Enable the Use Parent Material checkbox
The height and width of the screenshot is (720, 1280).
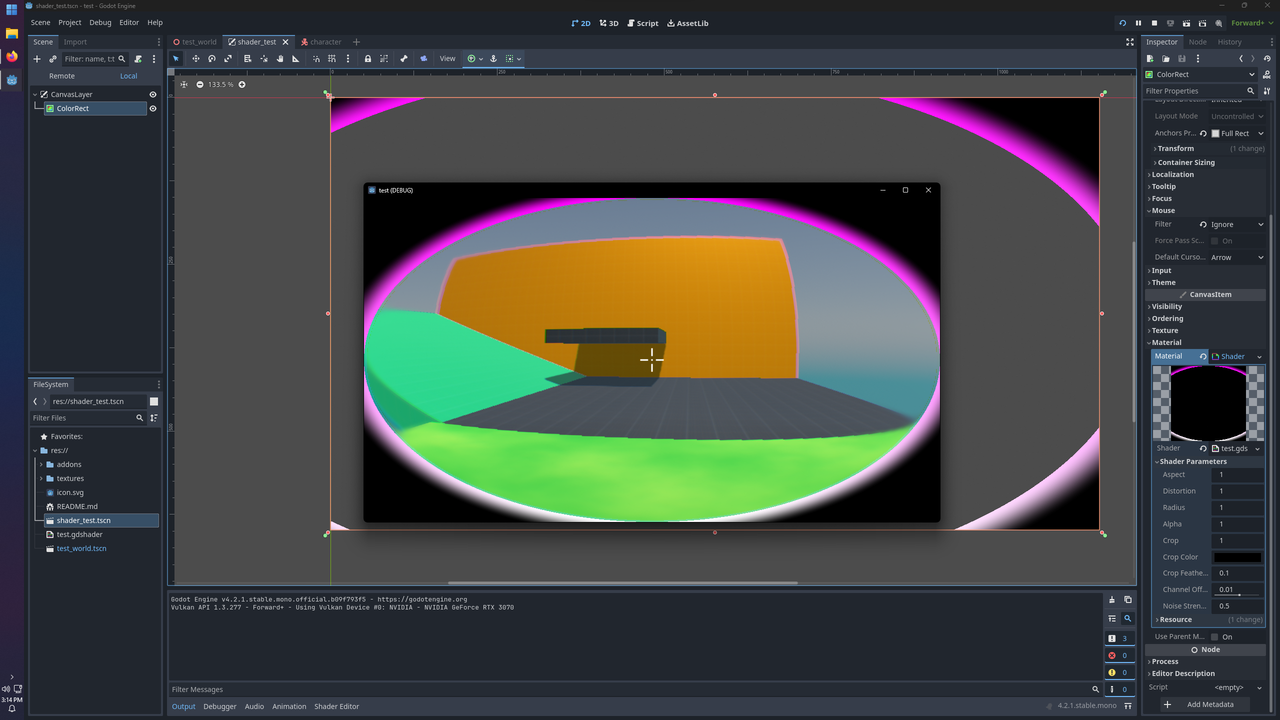pos(1215,637)
